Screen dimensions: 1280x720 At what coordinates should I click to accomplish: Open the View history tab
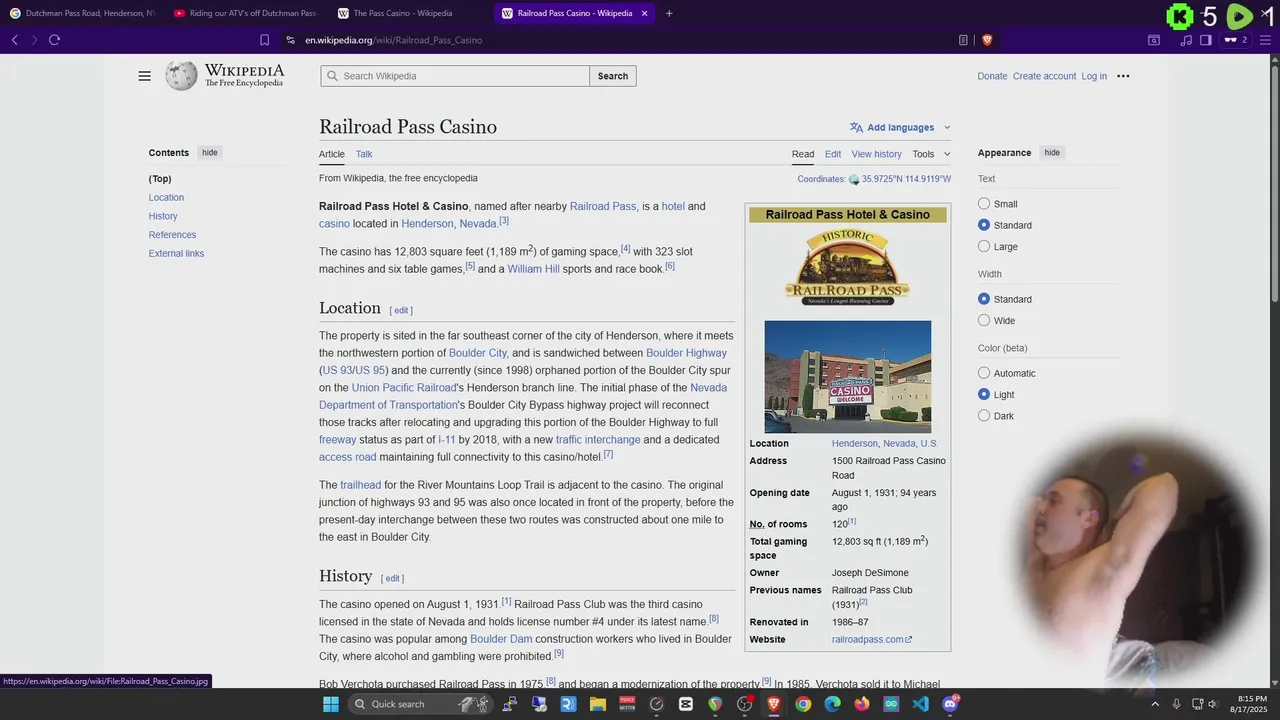tap(876, 154)
